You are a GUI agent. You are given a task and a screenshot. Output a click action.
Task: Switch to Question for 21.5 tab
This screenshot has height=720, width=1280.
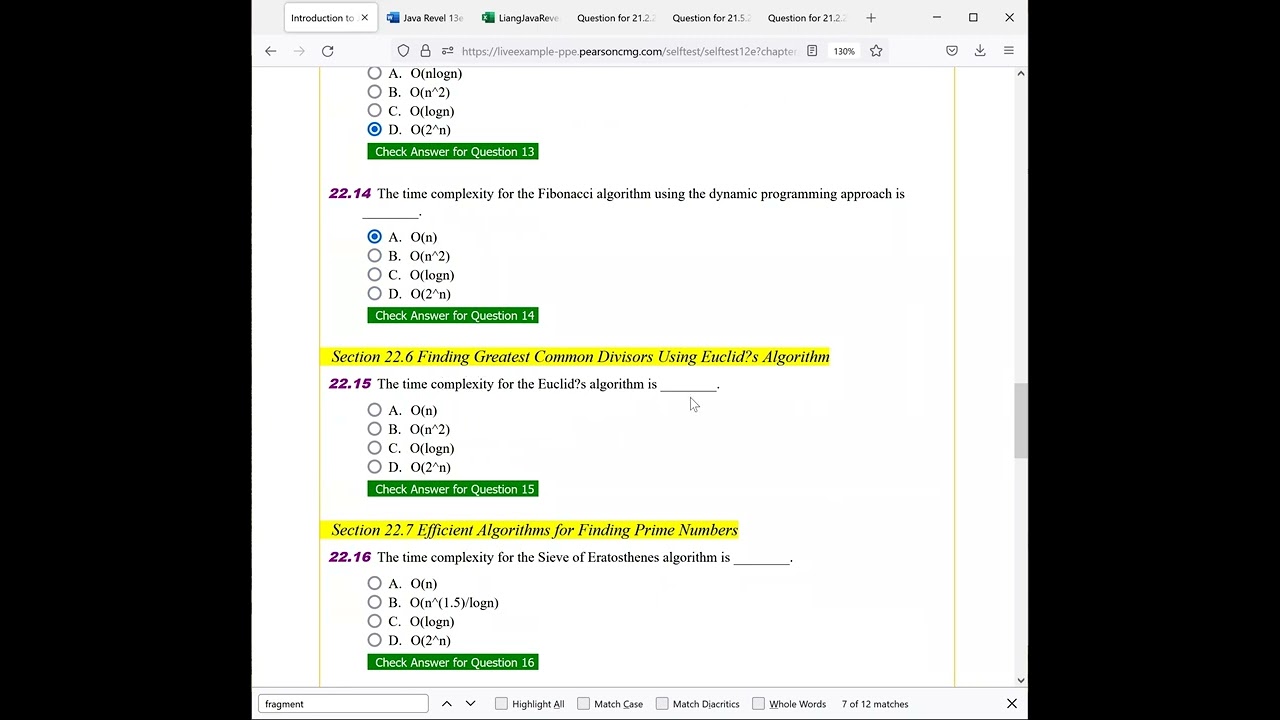[x=711, y=18]
